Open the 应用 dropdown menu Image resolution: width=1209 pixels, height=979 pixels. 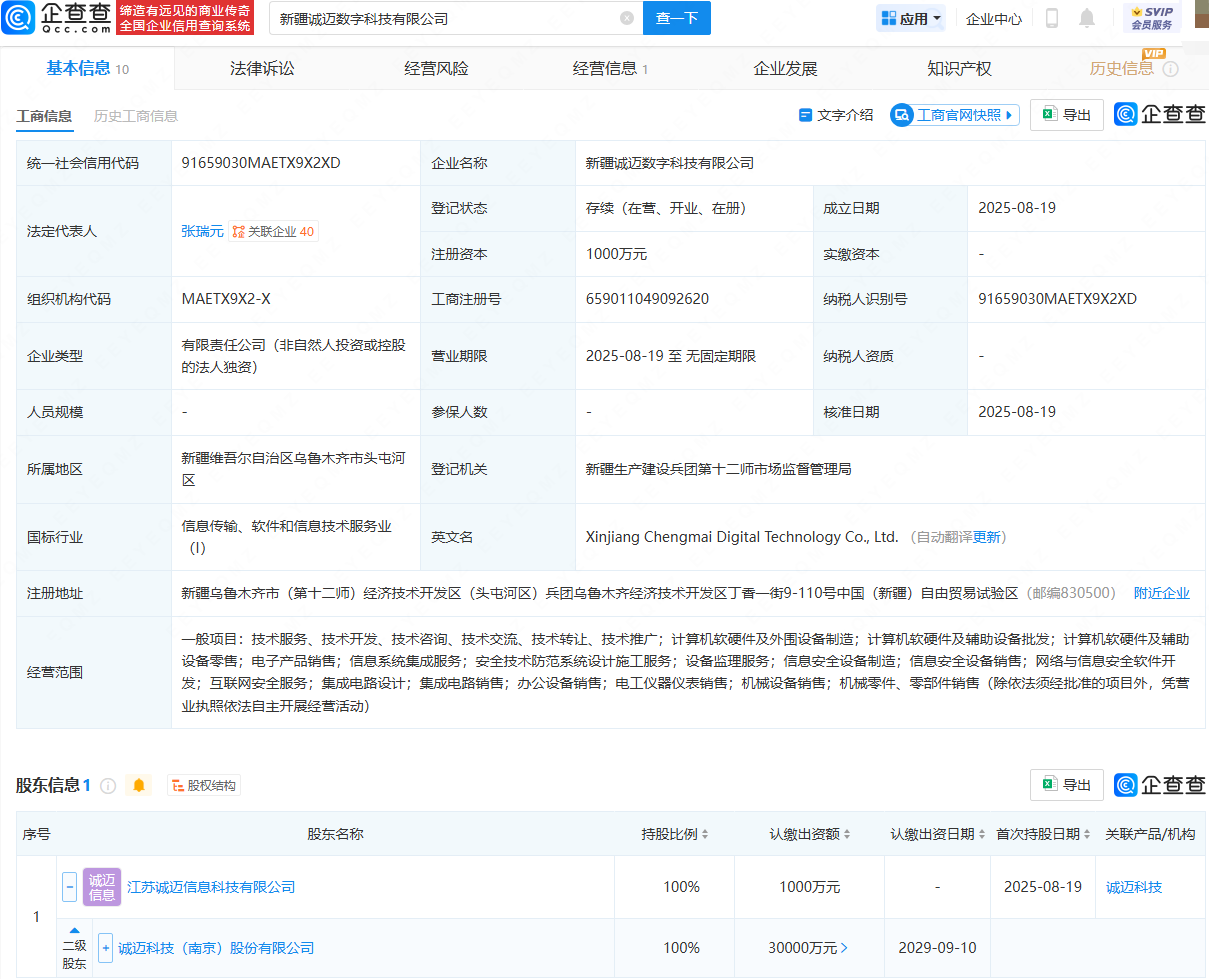coord(911,18)
